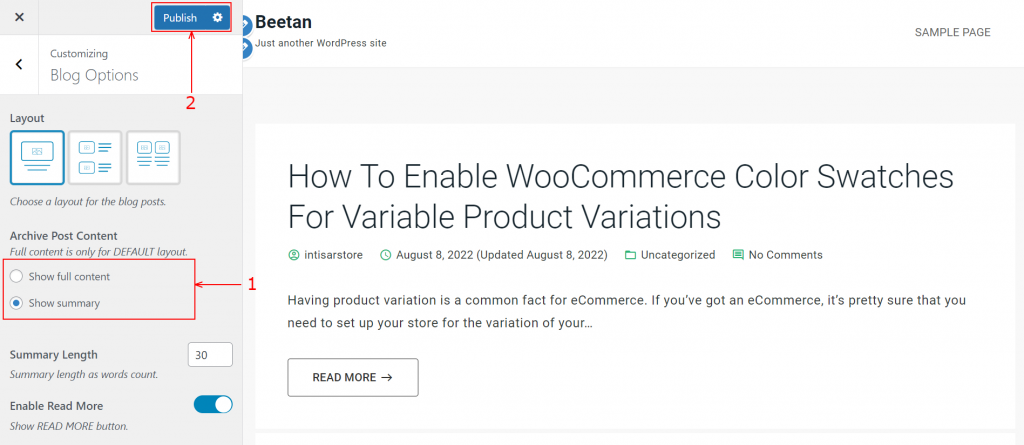Go back using the left chevron arrow
This screenshot has width=1024, height=445.
tap(19, 64)
